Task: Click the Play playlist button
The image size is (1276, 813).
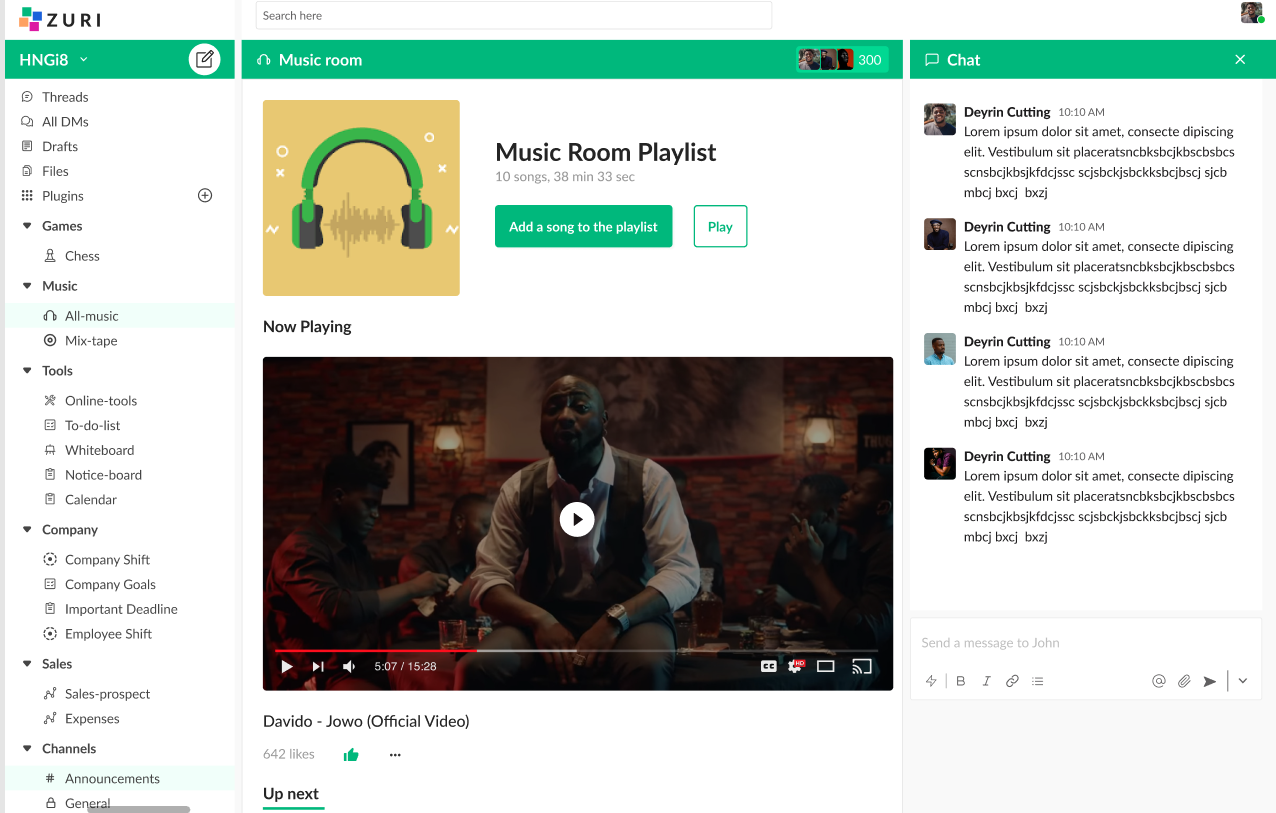Action: [720, 226]
